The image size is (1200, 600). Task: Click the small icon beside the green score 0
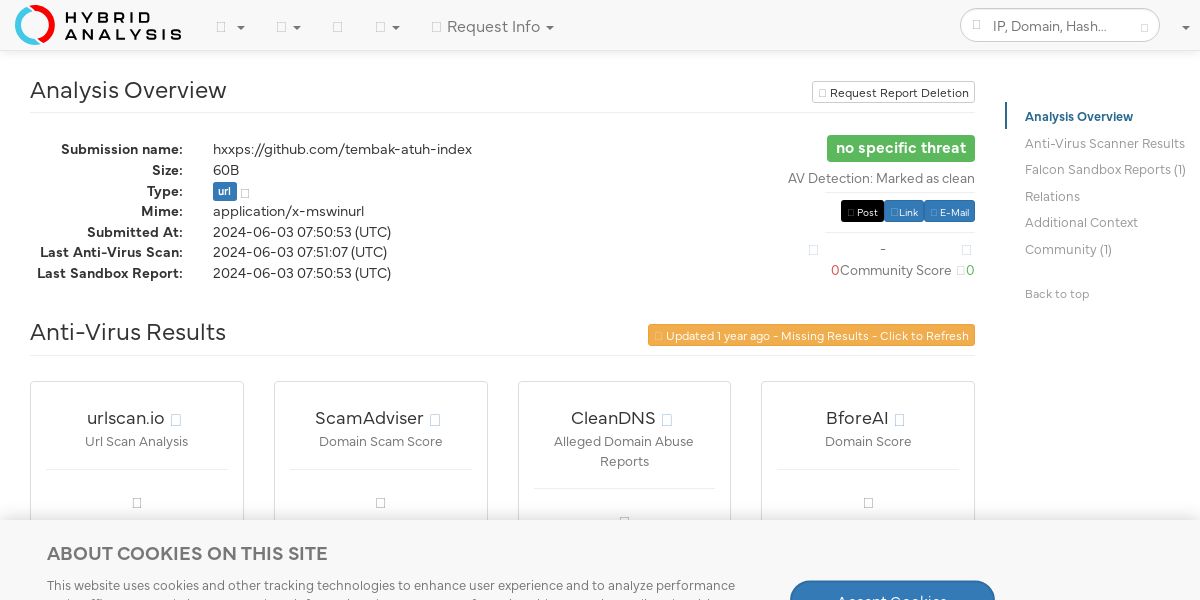pos(961,271)
